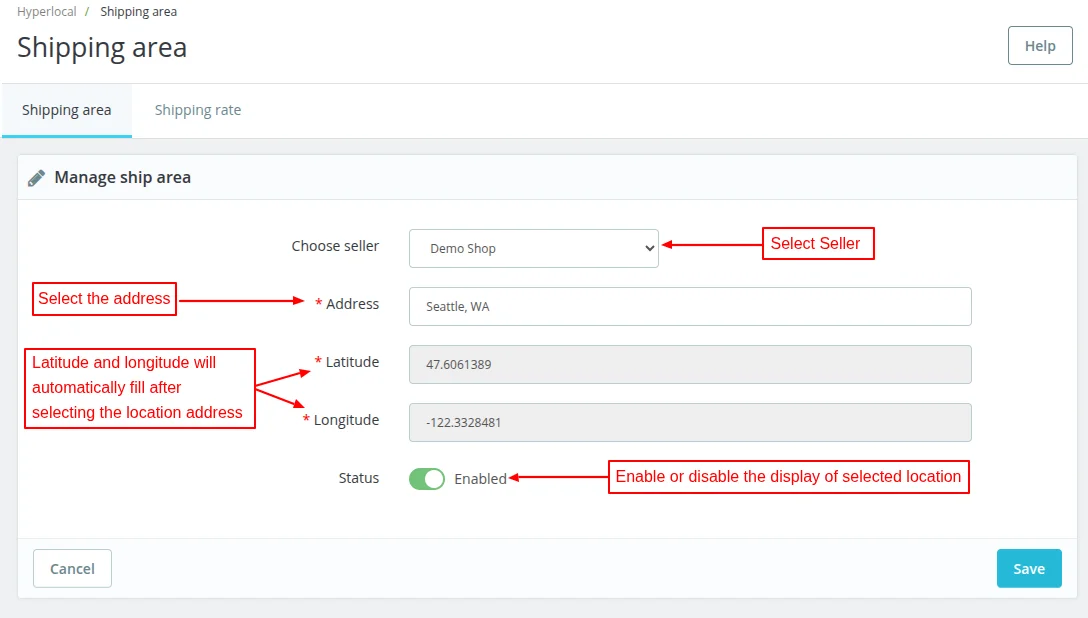Save the shipping area form
Image resolution: width=1088 pixels, height=618 pixels.
click(x=1028, y=568)
